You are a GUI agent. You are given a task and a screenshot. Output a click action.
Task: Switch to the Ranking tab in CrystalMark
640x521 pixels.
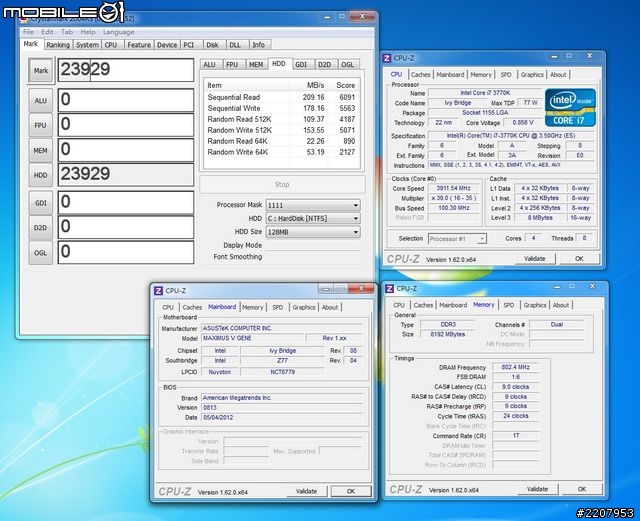pyautogui.click(x=58, y=45)
